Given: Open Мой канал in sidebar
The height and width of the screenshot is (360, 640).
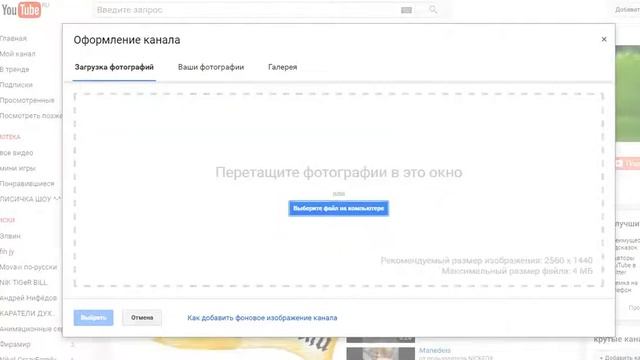Looking at the screenshot, I should tap(18, 54).
